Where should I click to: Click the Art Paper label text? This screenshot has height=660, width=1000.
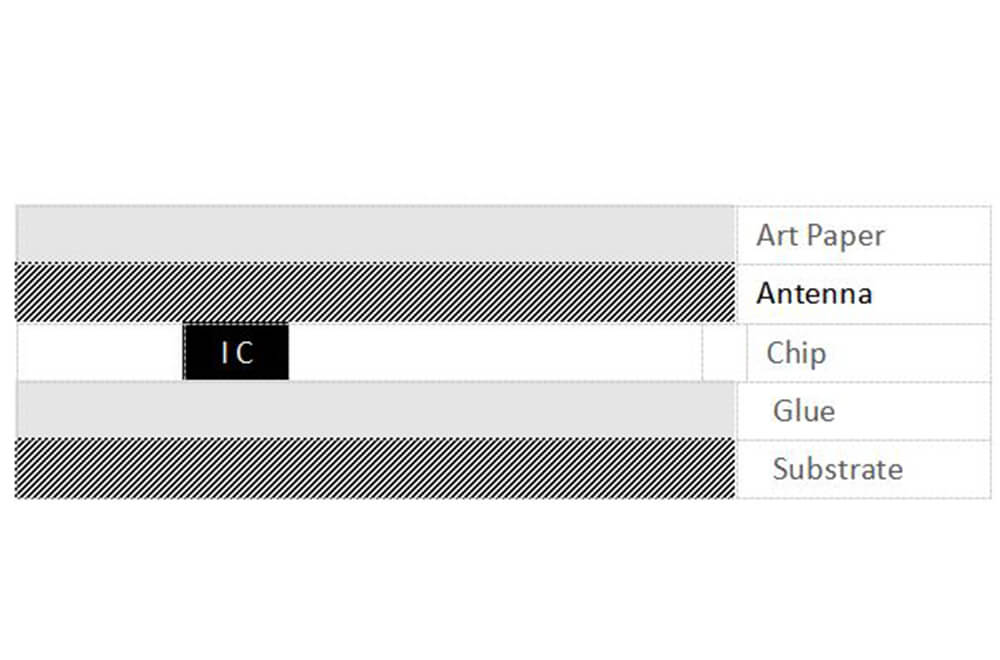(x=820, y=236)
